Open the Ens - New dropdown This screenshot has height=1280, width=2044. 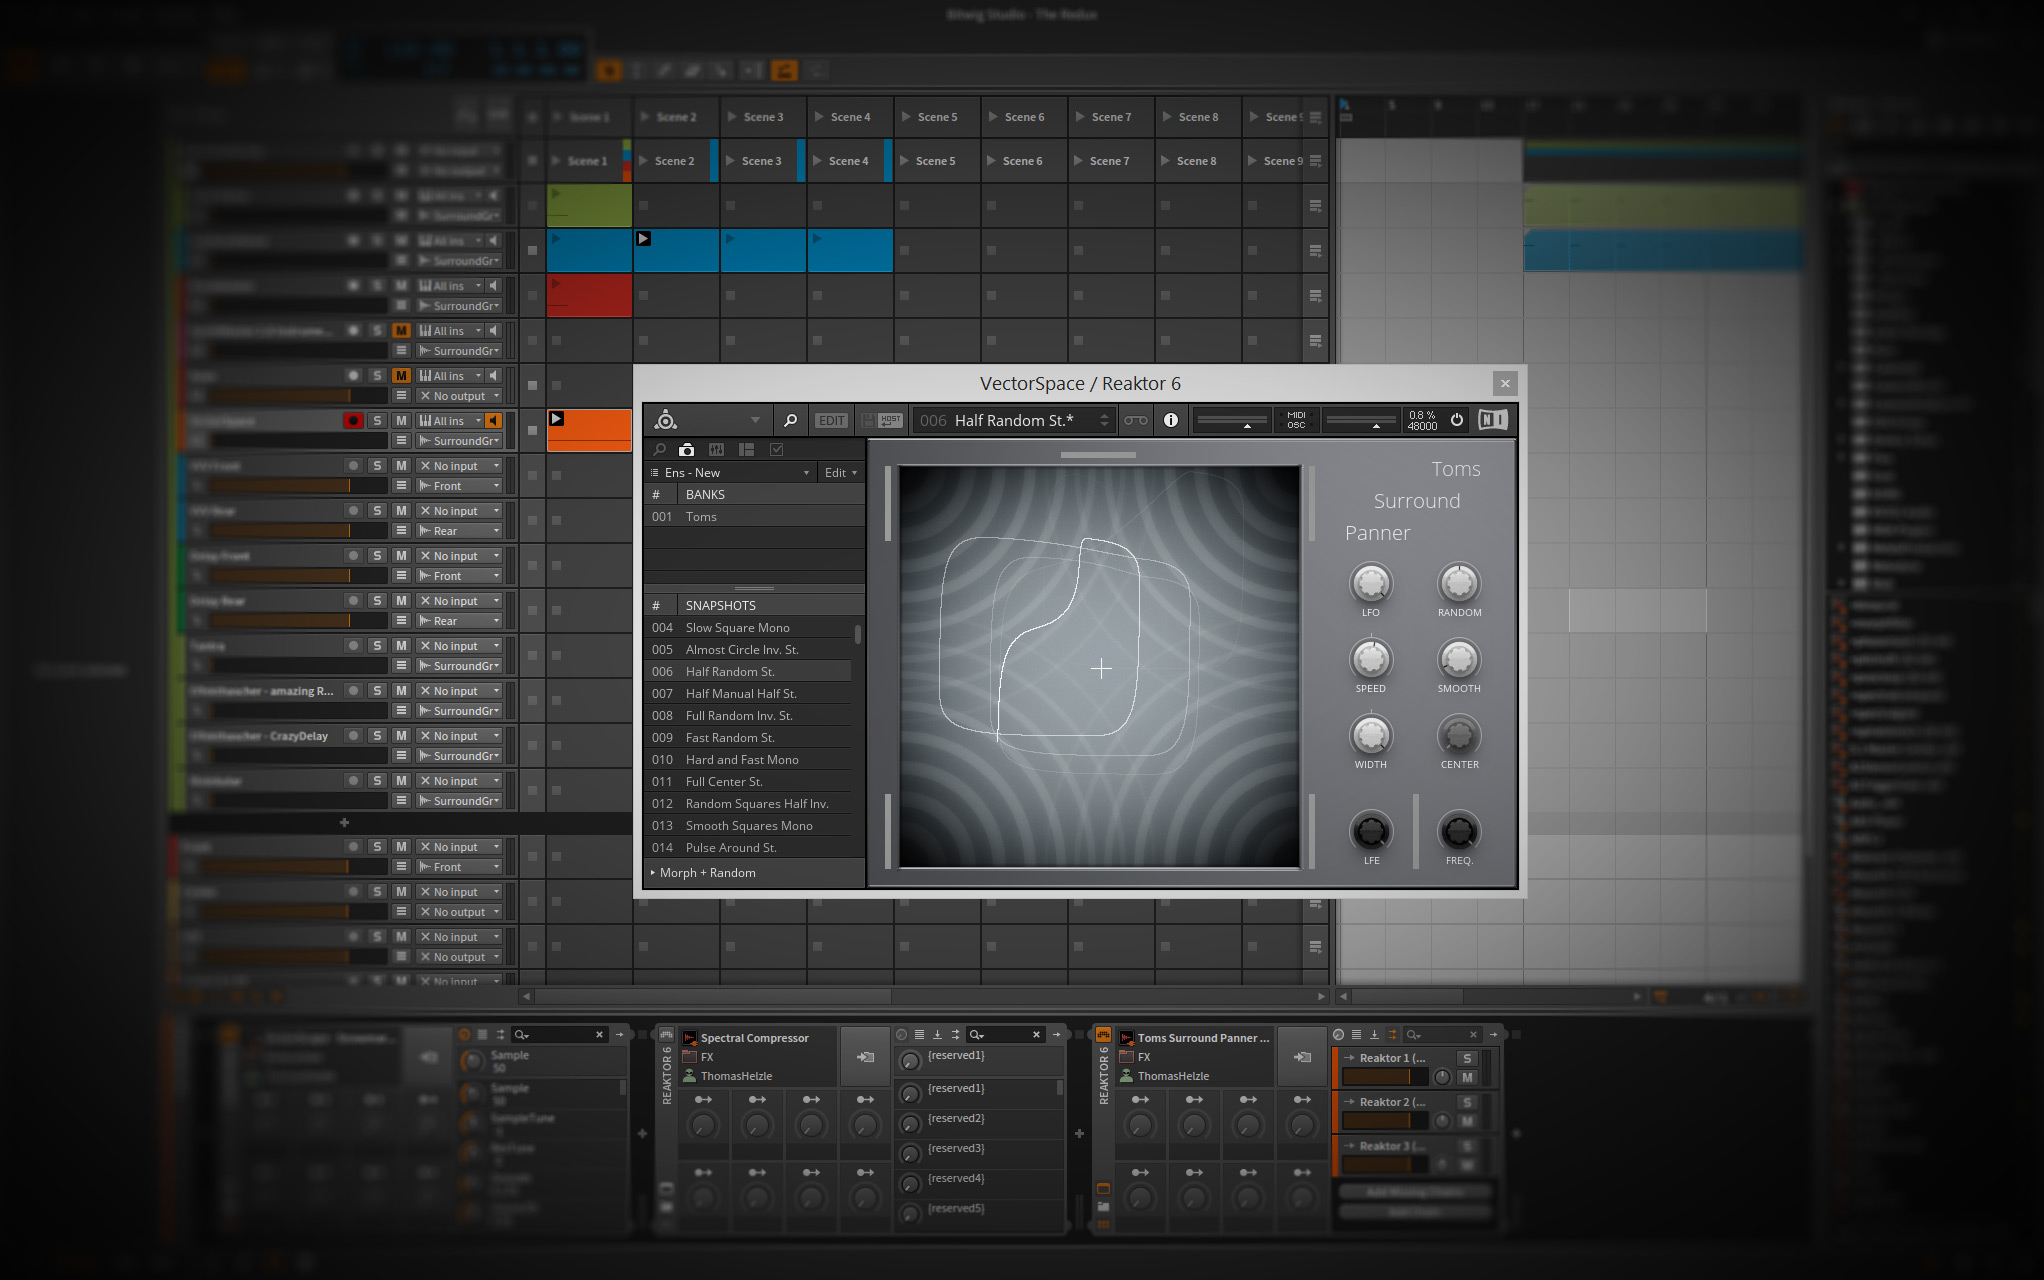click(x=730, y=472)
